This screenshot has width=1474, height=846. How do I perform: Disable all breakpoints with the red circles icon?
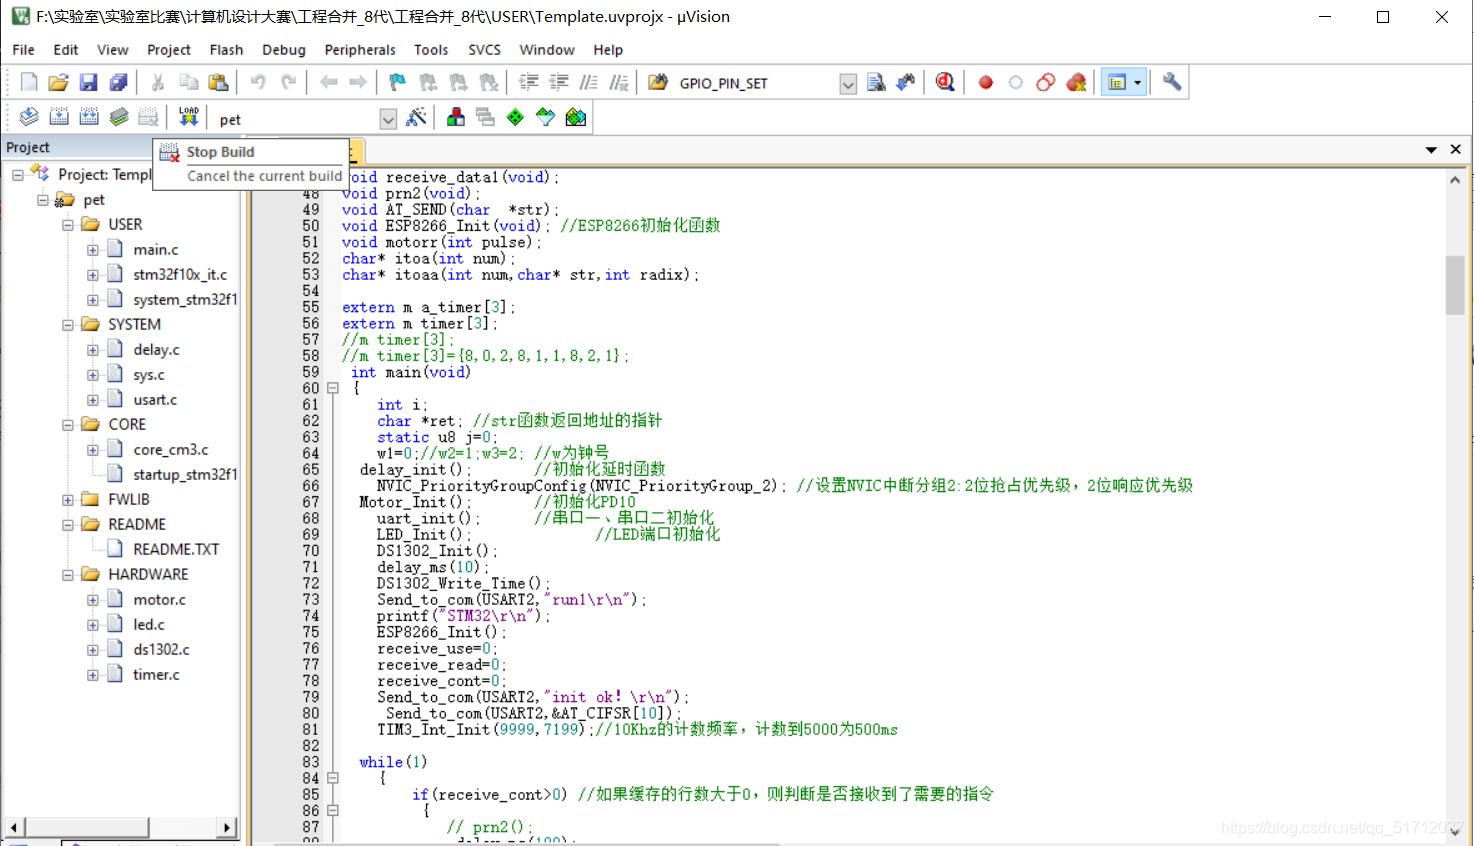point(1046,83)
